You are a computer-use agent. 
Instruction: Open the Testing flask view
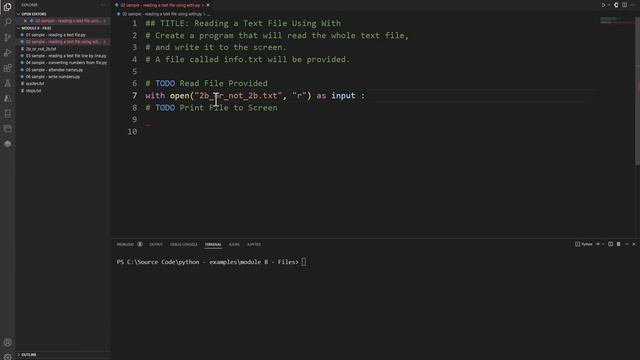click(x=7, y=83)
